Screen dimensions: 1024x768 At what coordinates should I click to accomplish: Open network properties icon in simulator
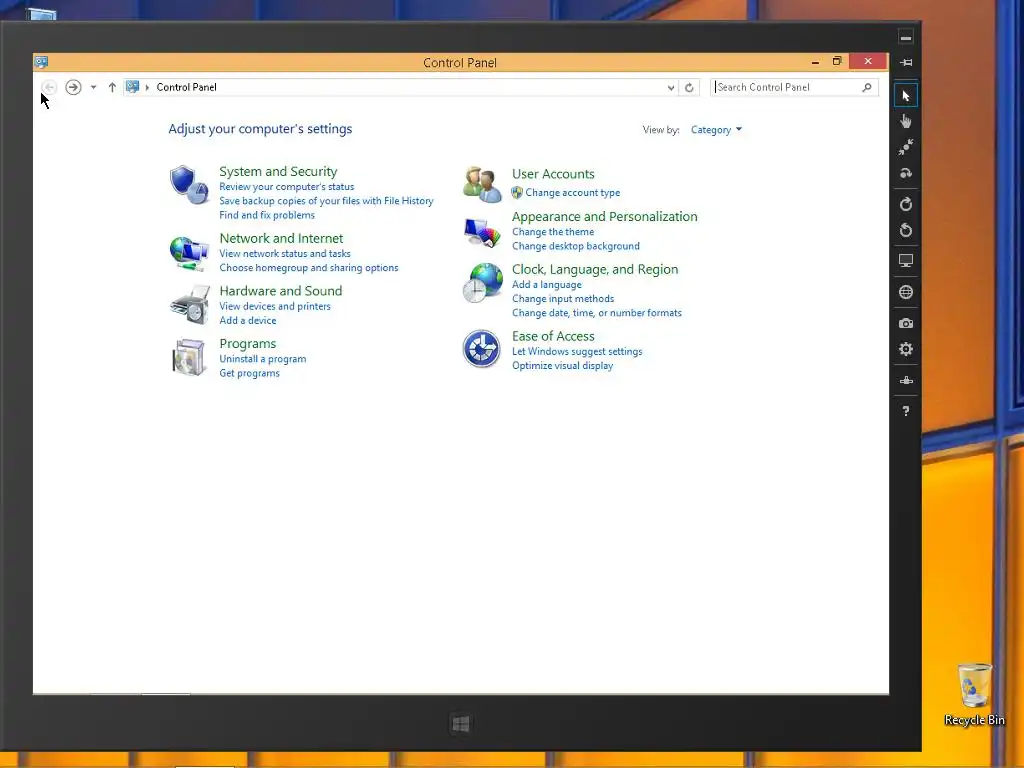point(906,380)
